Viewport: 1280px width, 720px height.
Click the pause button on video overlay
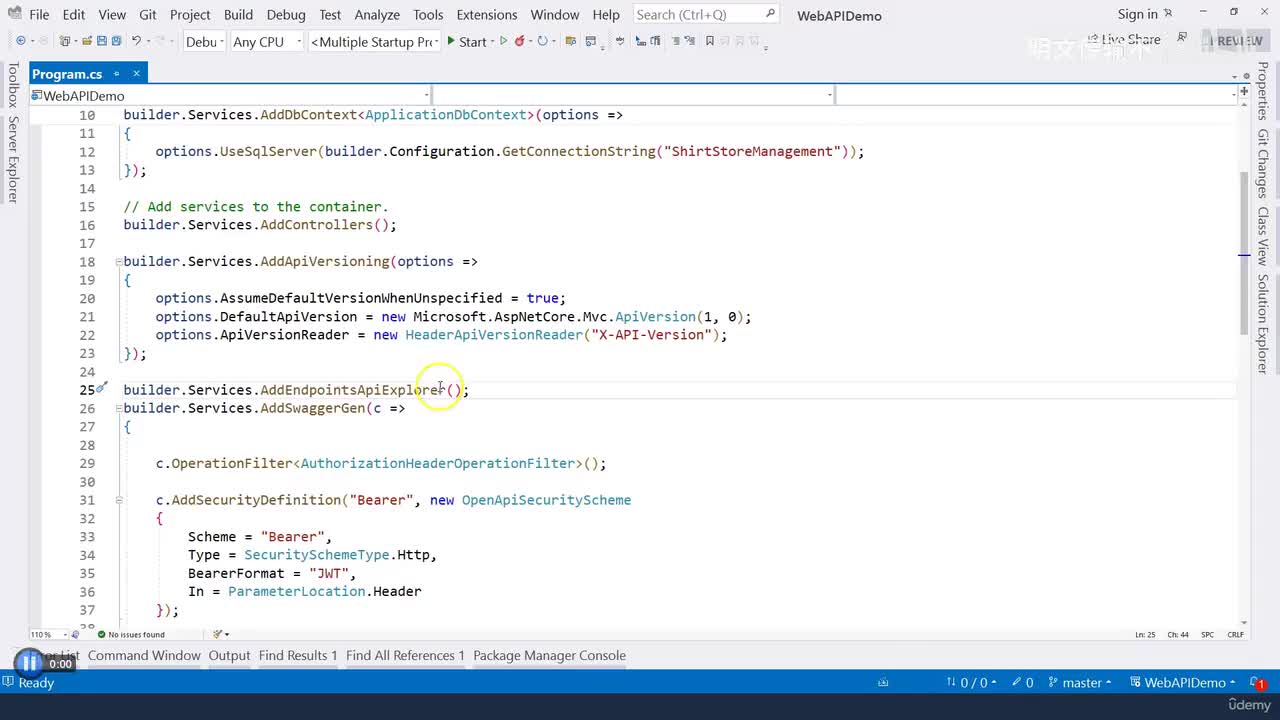[29, 662]
